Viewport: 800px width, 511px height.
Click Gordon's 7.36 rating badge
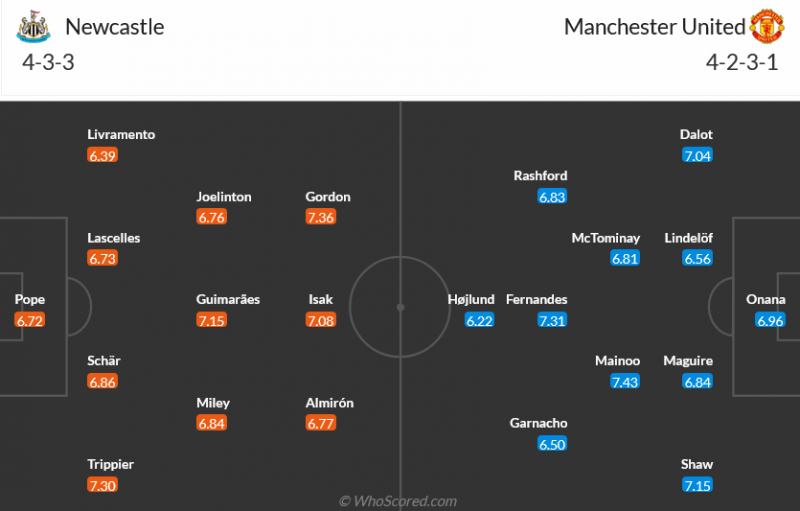[x=321, y=217]
